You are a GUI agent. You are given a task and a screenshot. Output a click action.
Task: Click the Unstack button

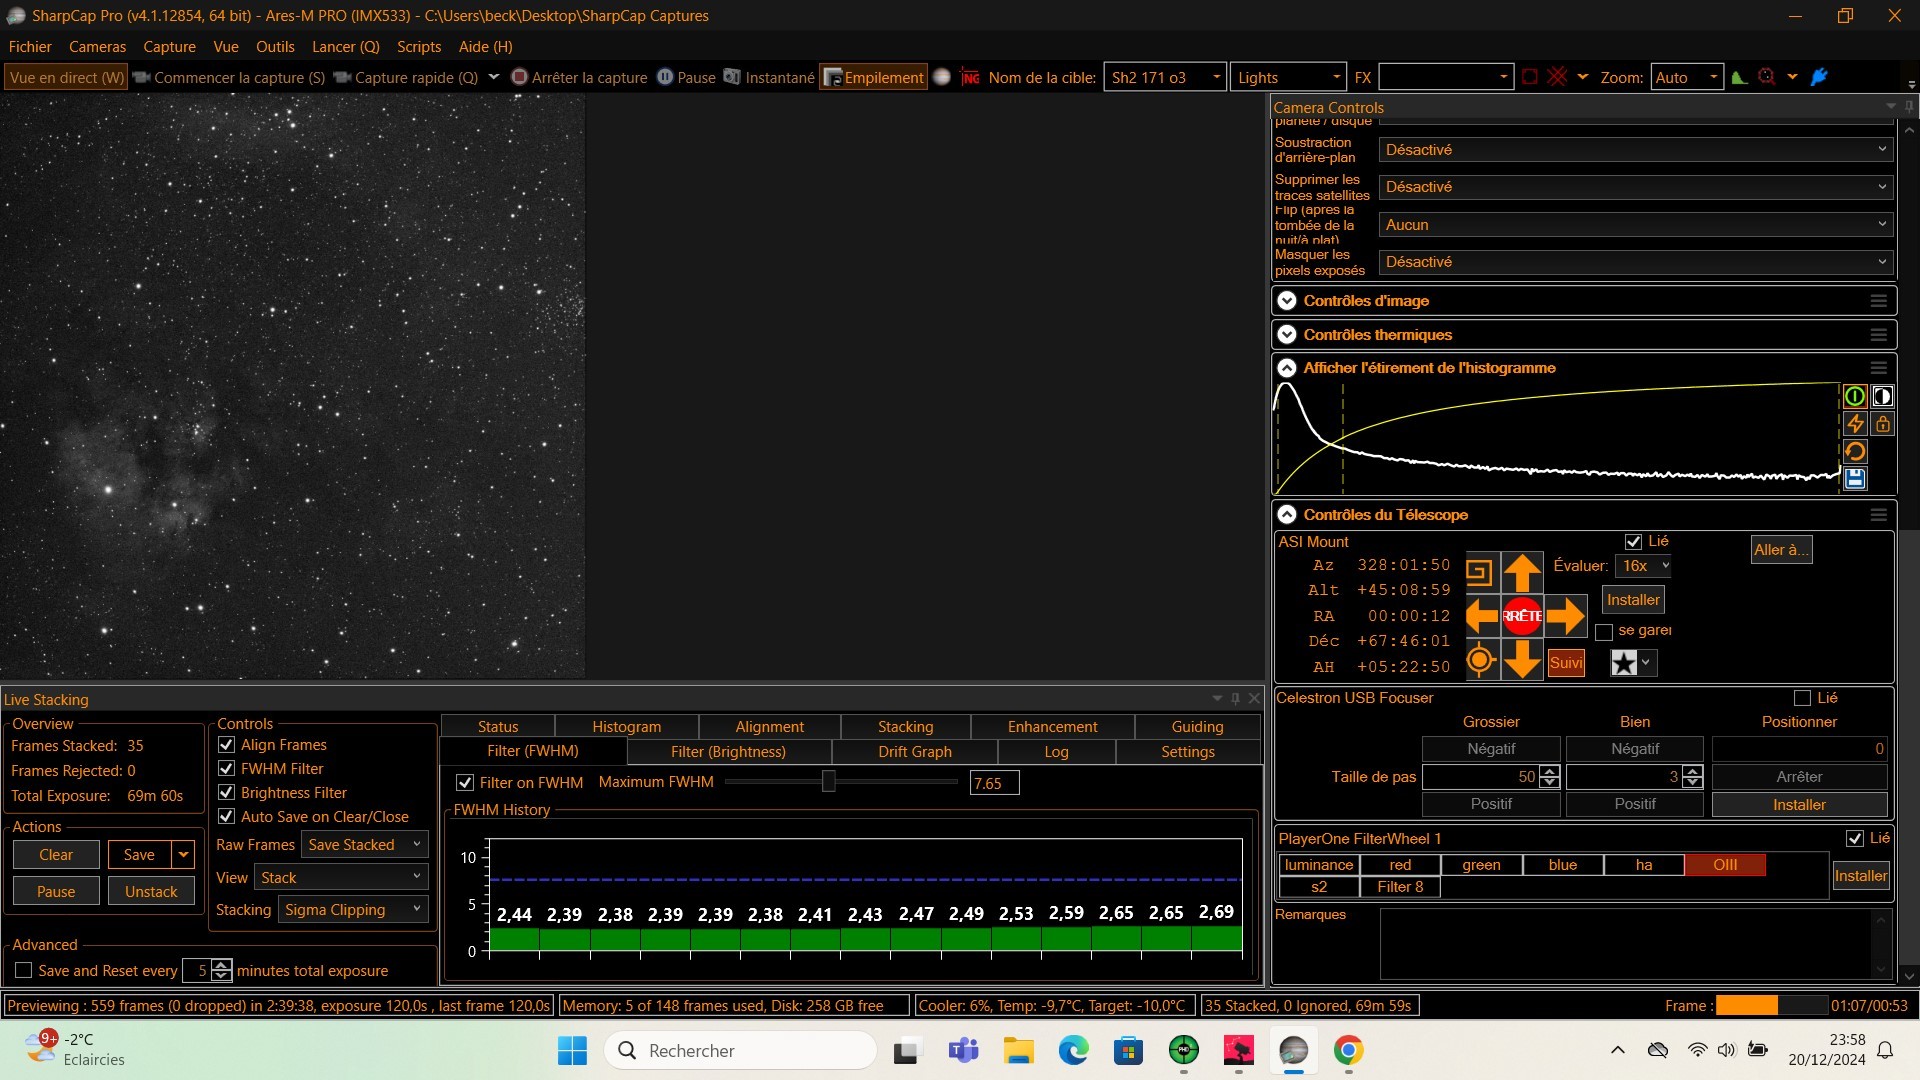point(151,891)
